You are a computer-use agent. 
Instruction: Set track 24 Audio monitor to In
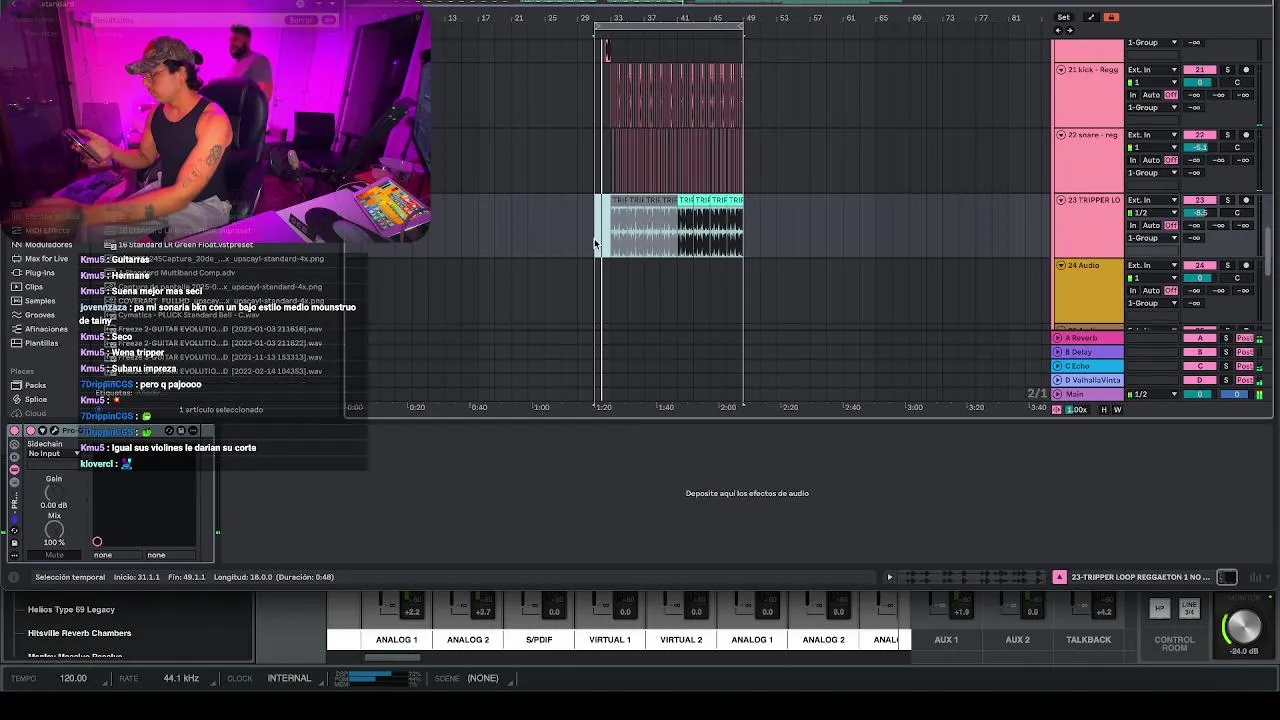click(1133, 291)
